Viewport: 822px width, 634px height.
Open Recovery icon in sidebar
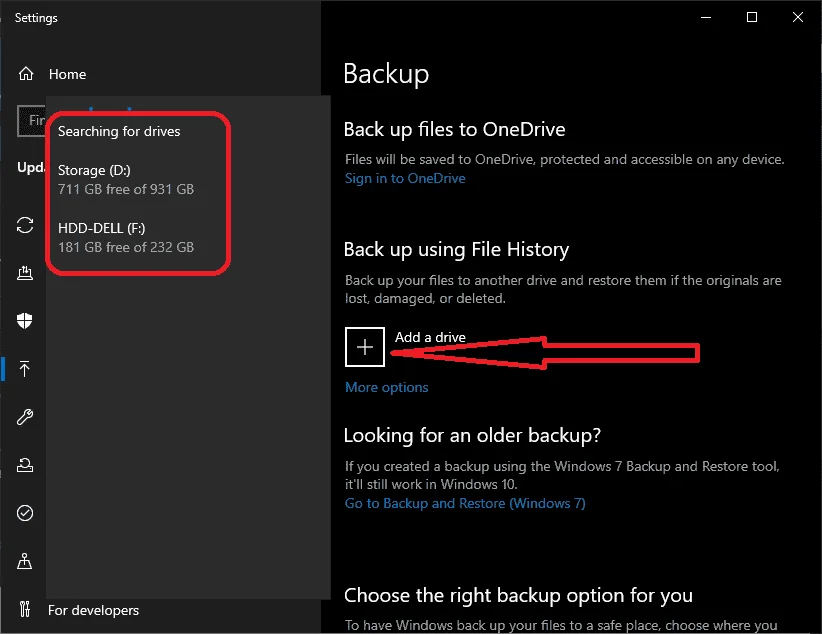[25, 465]
